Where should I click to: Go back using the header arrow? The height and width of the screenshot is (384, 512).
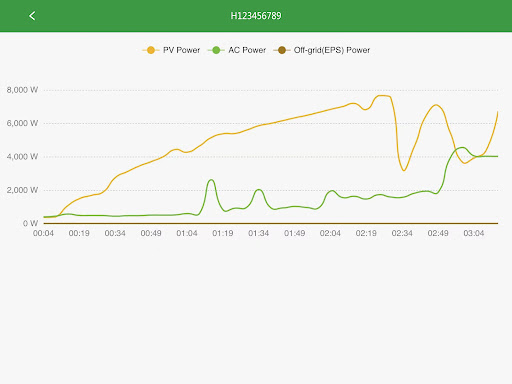coord(32,16)
